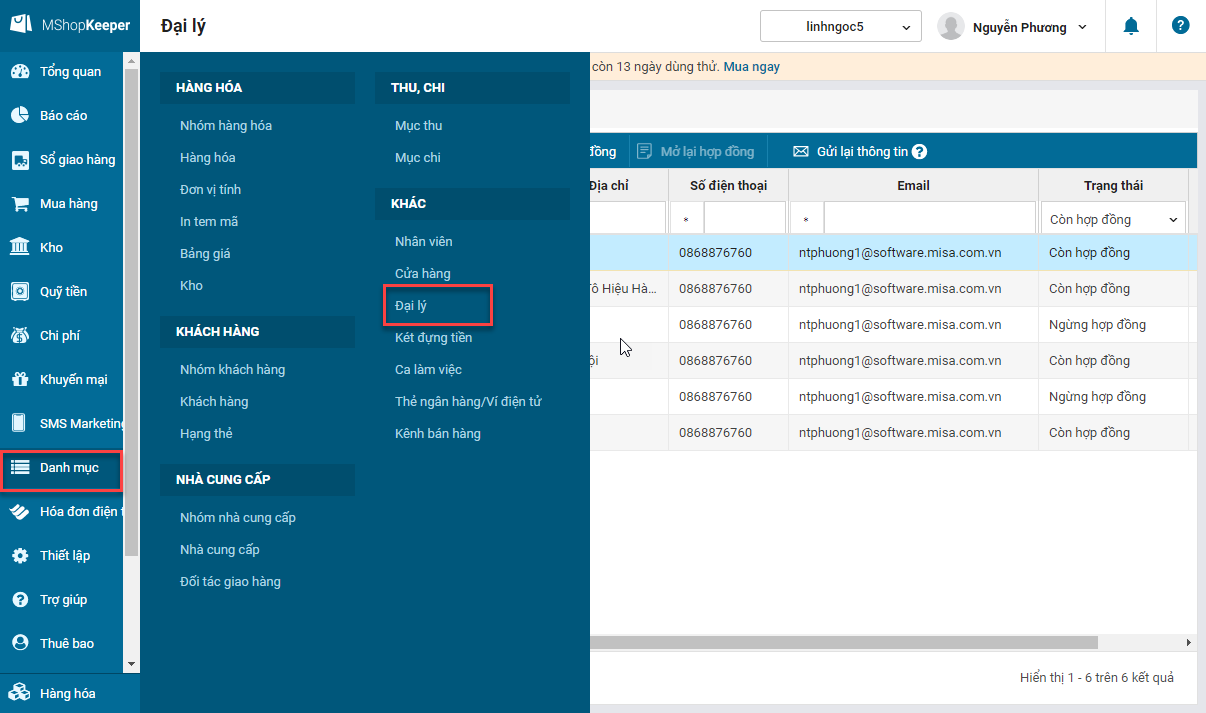The width and height of the screenshot is (1206, 713).
Task: Click the Báo cáo pie chart icon
Action: [x=19, y=116]
